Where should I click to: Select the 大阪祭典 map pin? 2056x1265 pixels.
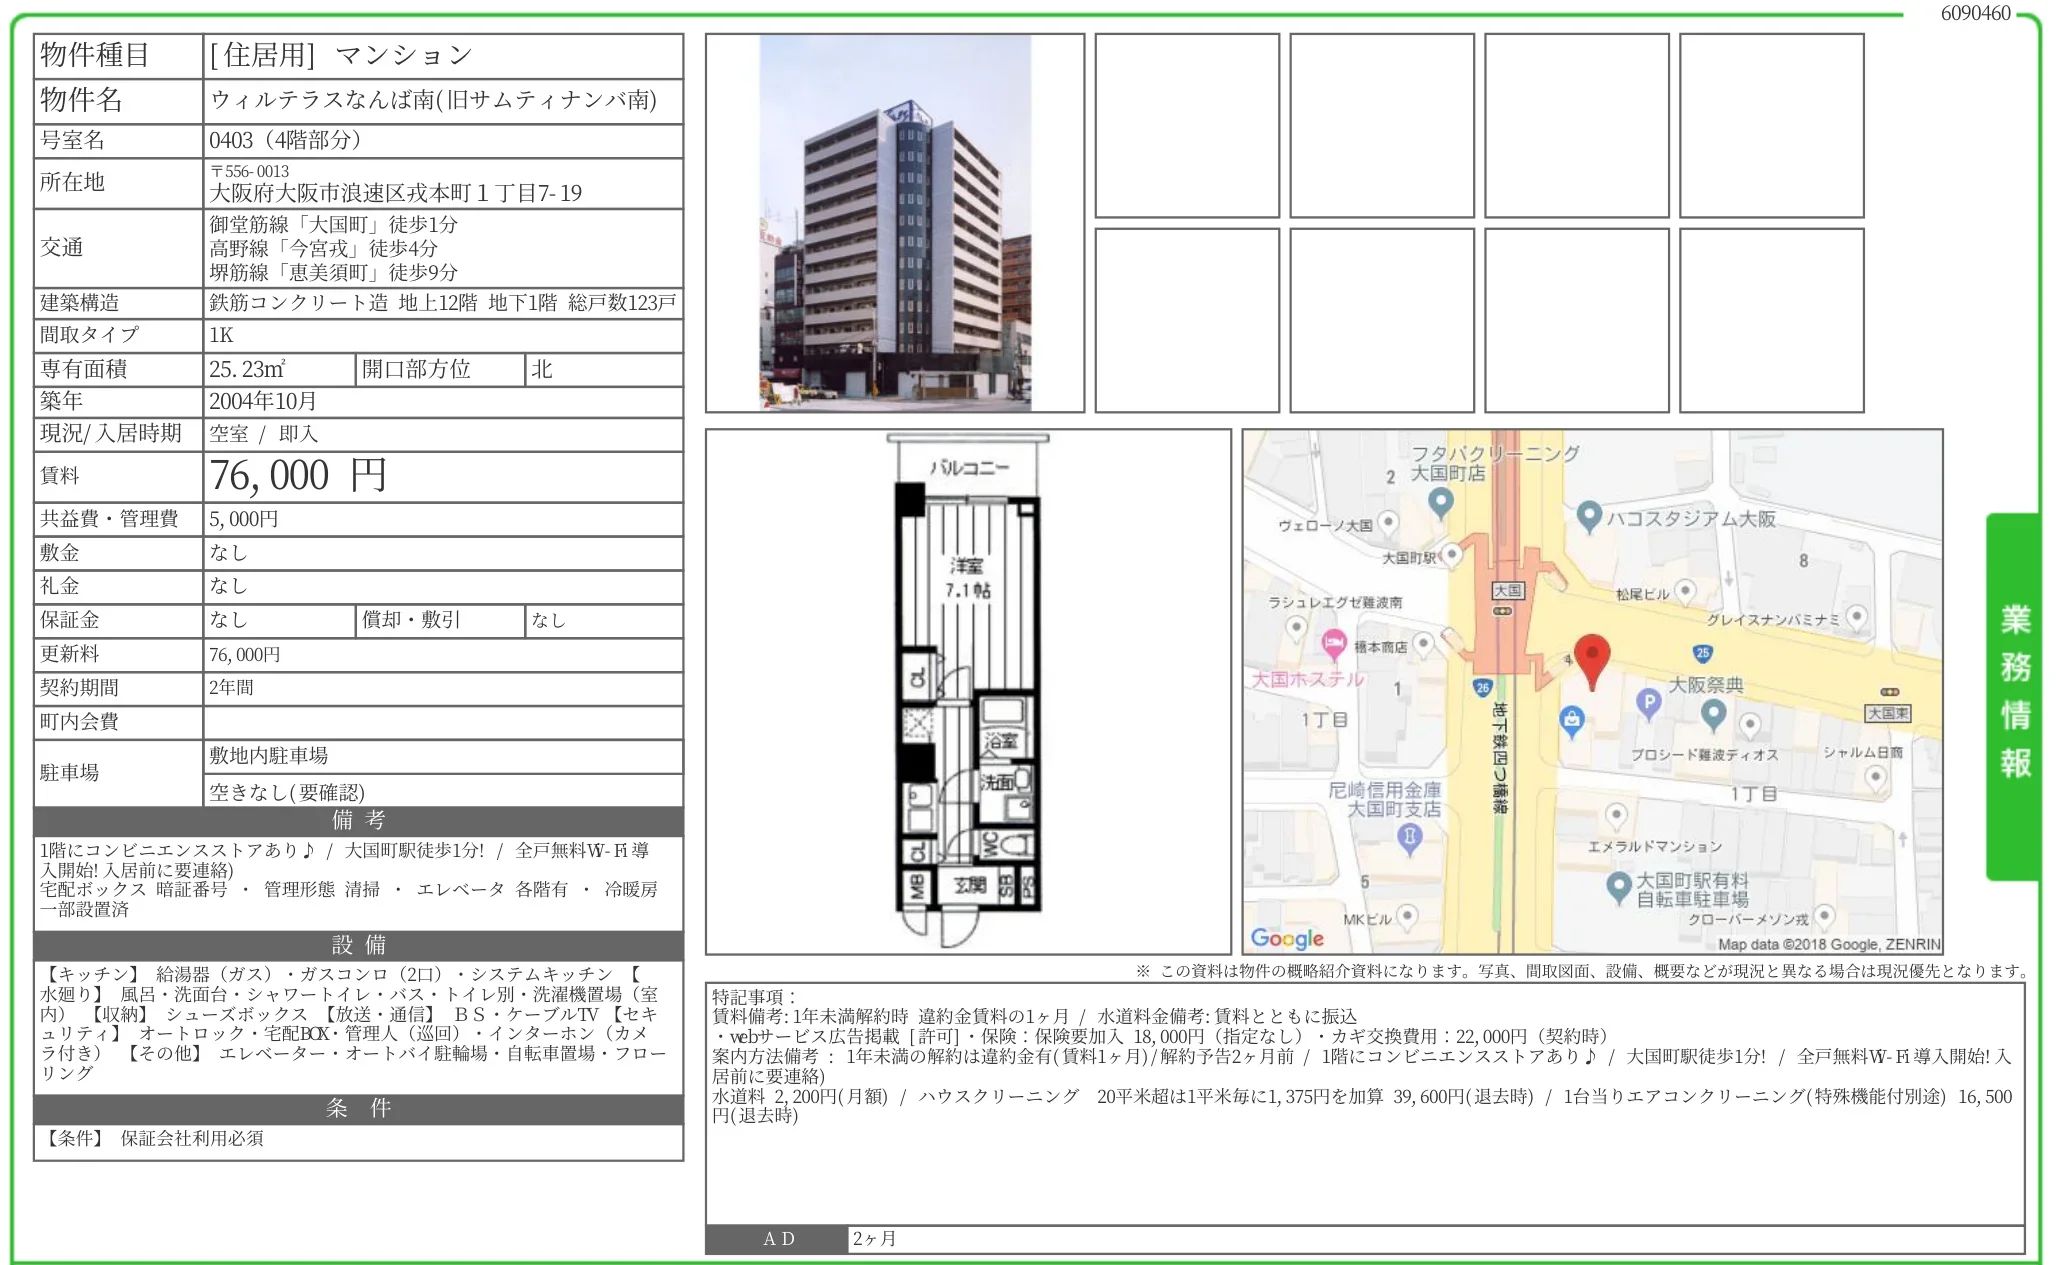click(x=1713, y=712)
